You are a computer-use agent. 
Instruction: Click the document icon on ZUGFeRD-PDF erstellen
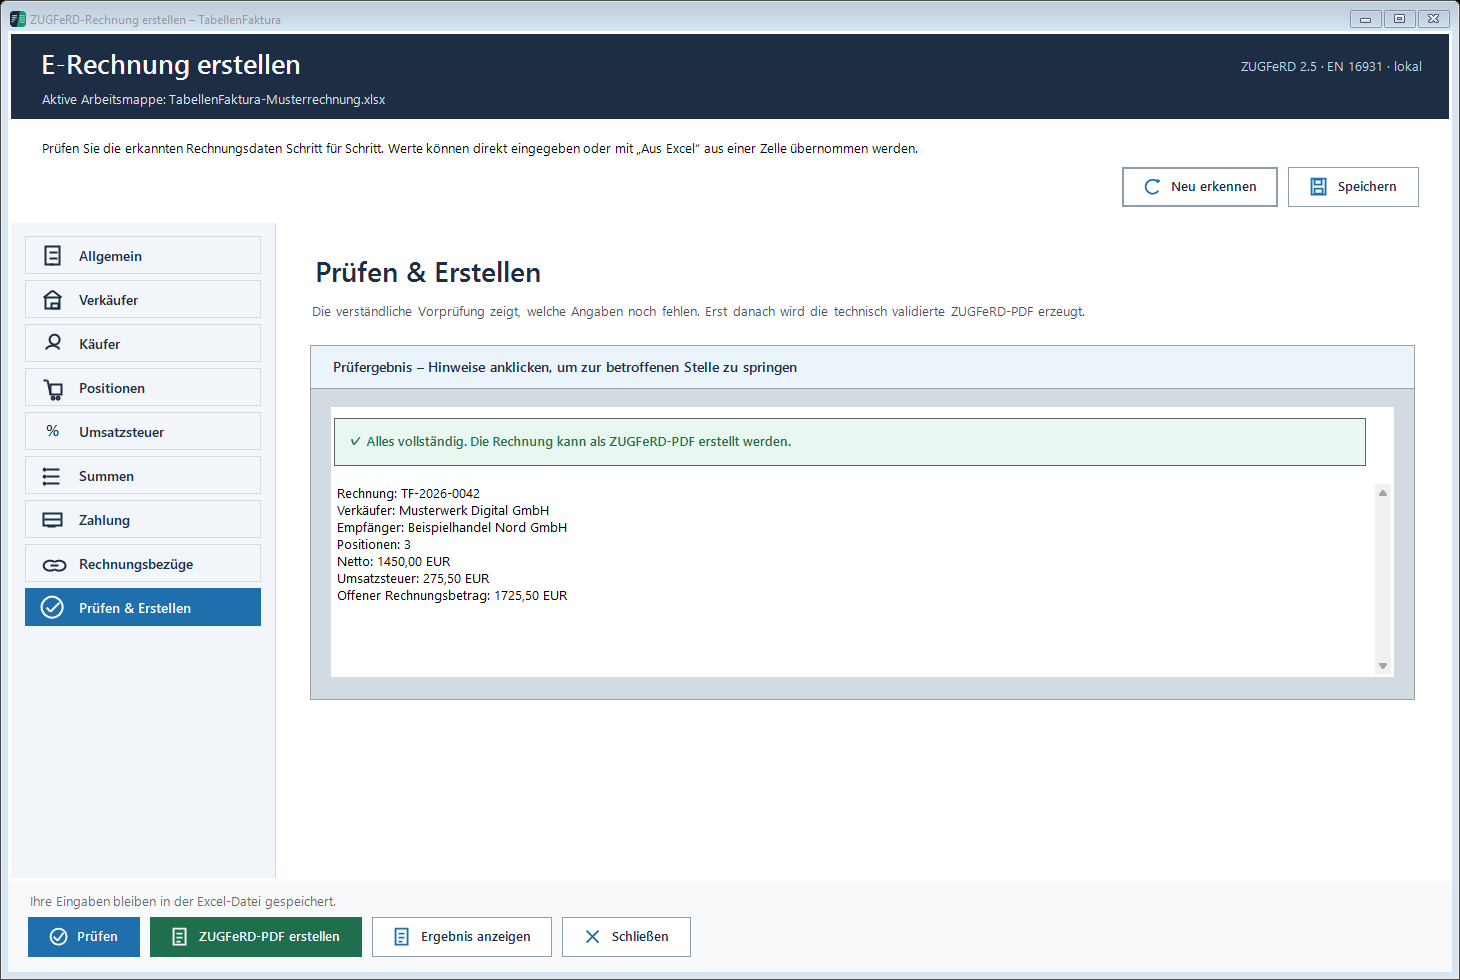point(180,937)
